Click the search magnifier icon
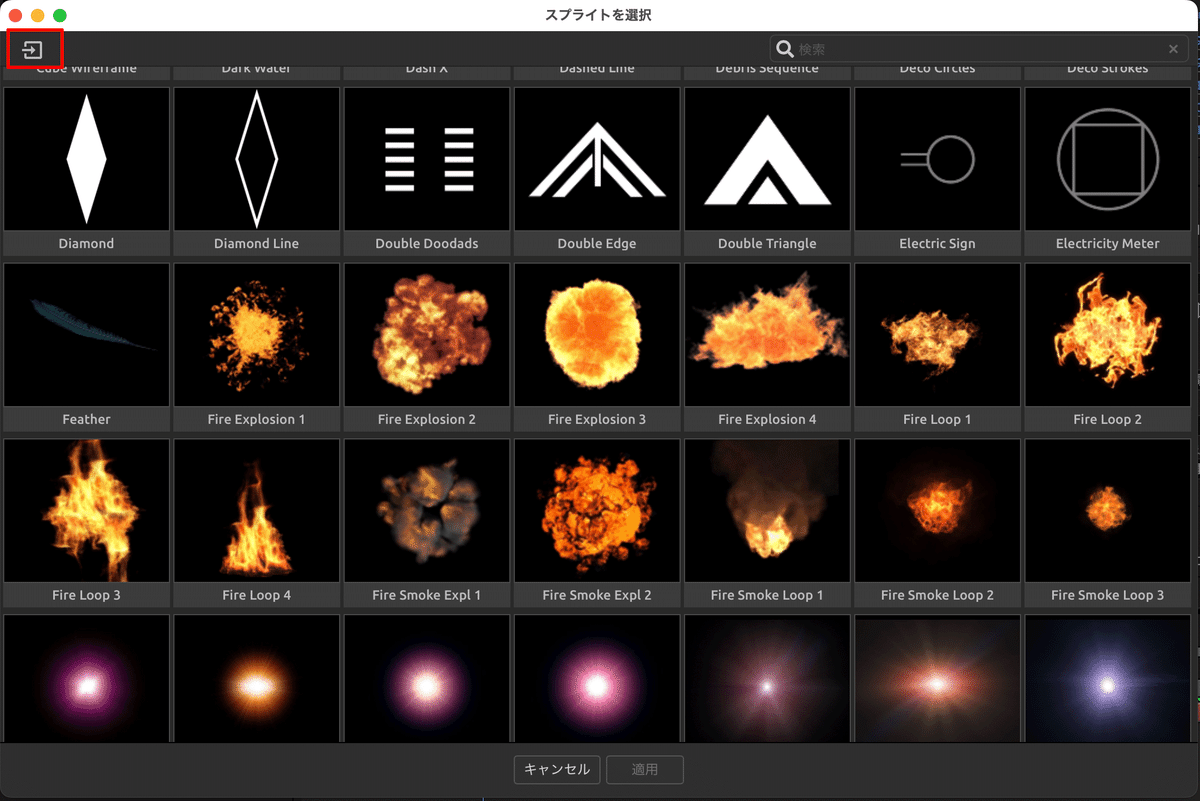Viewport: 1200px width, 801px height. [786, 48]
